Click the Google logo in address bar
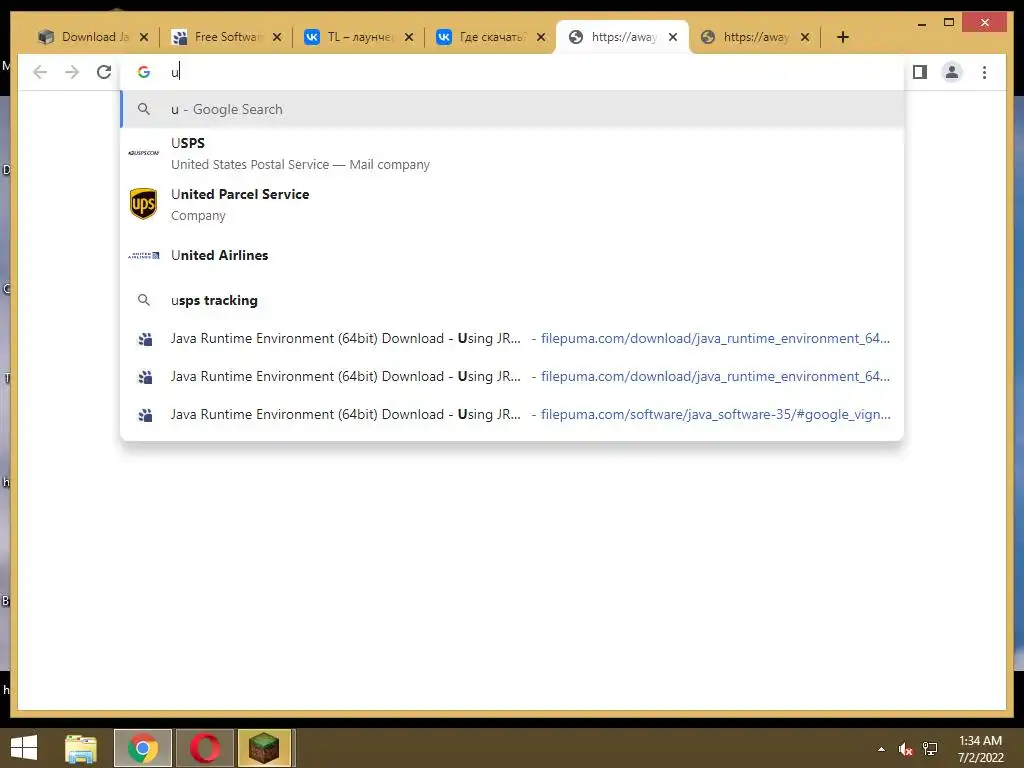This screenshot has height=768, width=1024. pyautogui.click(x=144, y=72)
